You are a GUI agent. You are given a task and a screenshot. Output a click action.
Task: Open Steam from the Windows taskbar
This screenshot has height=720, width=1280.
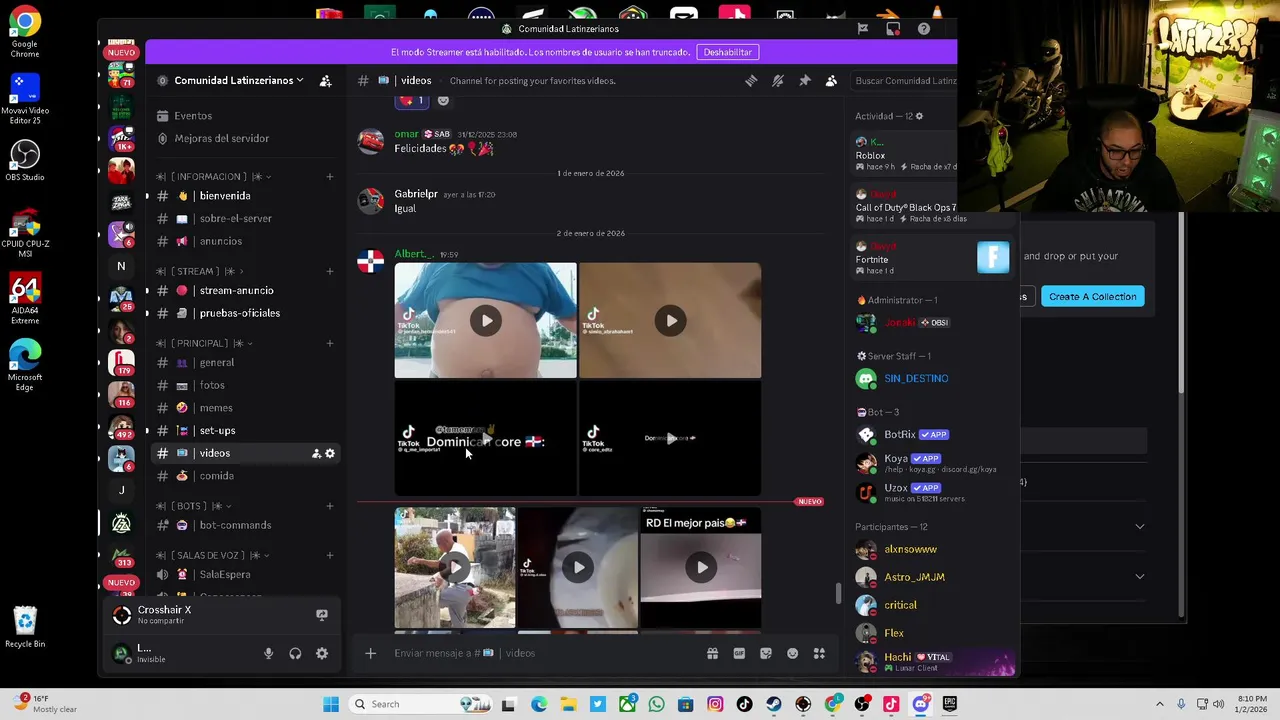tap(774, 704)
